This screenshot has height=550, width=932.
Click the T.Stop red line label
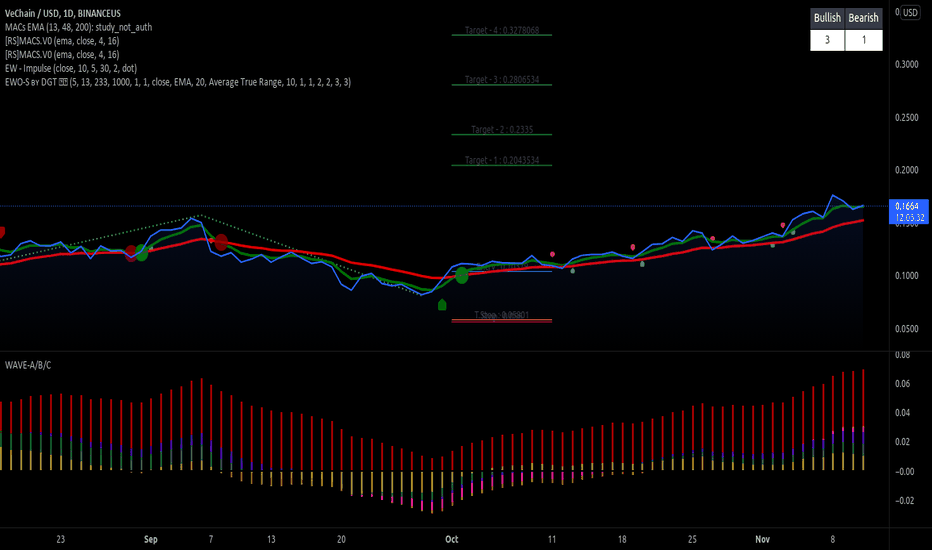pyautogui.click(x=502, y=316)
